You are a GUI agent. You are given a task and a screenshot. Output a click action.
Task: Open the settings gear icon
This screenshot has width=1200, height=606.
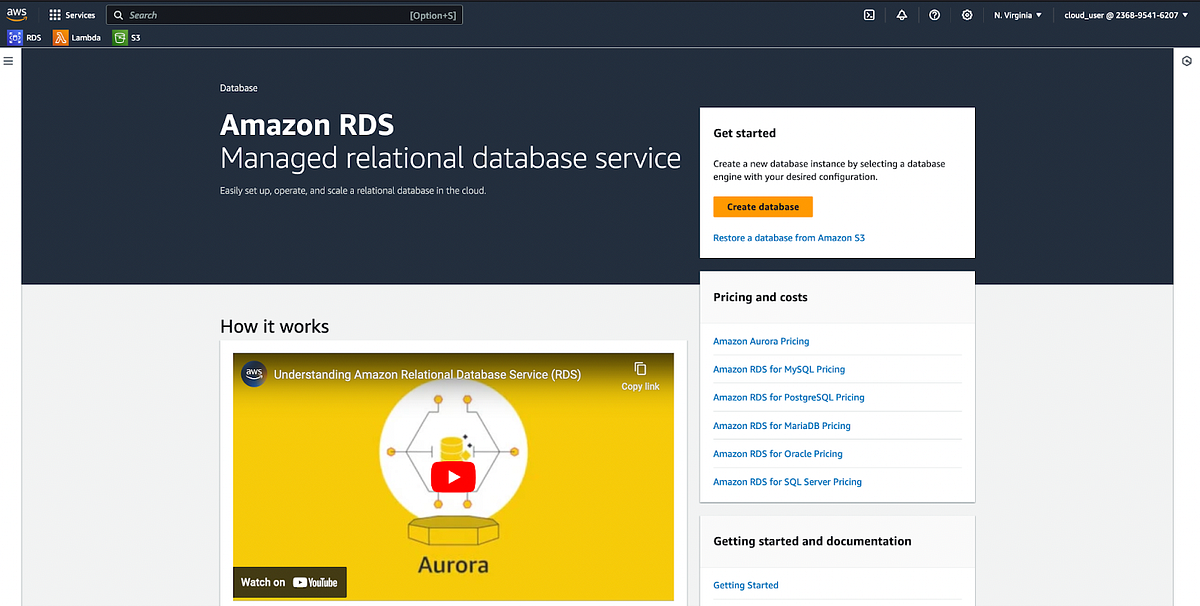(966, 14)
